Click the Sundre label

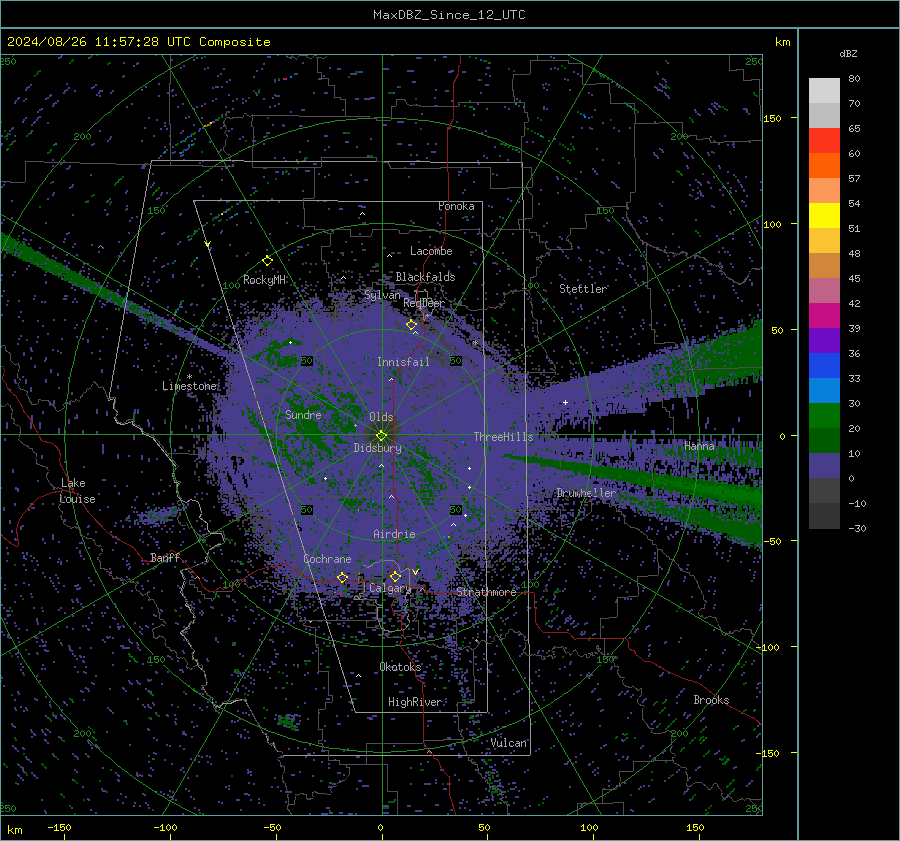click(x=303, y=414)
